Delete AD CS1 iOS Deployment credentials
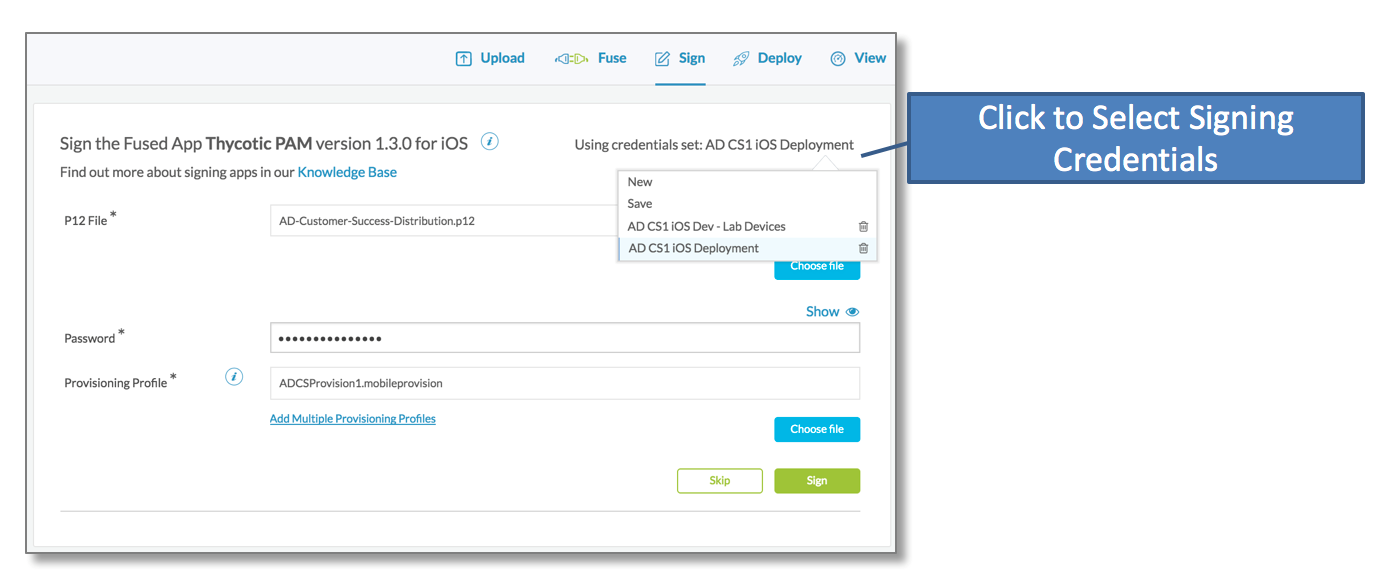This screenshot has width=1384, height=582. click(x=863, y=249)
